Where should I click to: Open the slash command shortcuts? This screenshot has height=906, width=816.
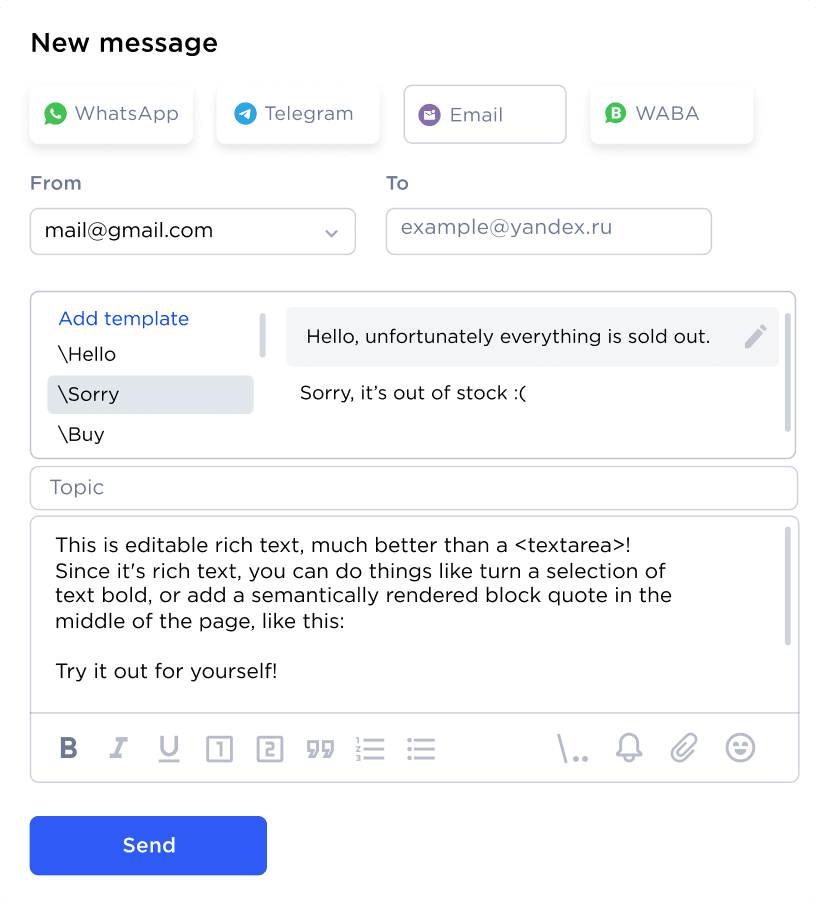click(573, 748)
